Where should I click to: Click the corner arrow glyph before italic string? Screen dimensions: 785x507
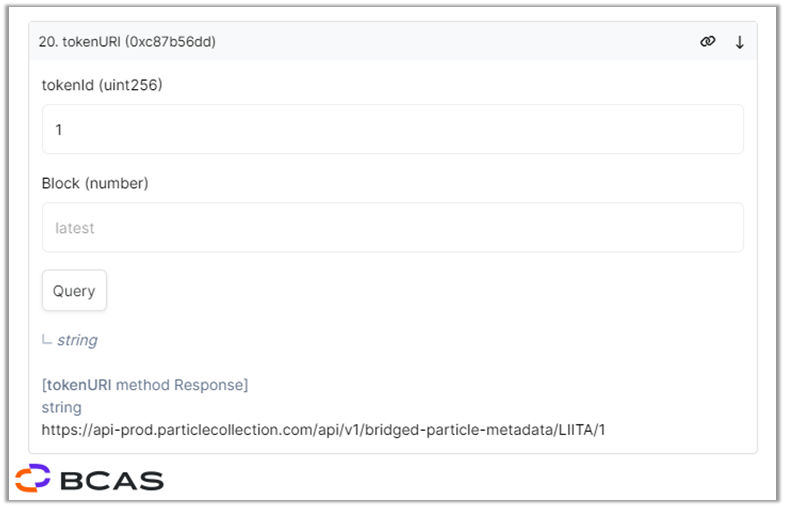47,340
